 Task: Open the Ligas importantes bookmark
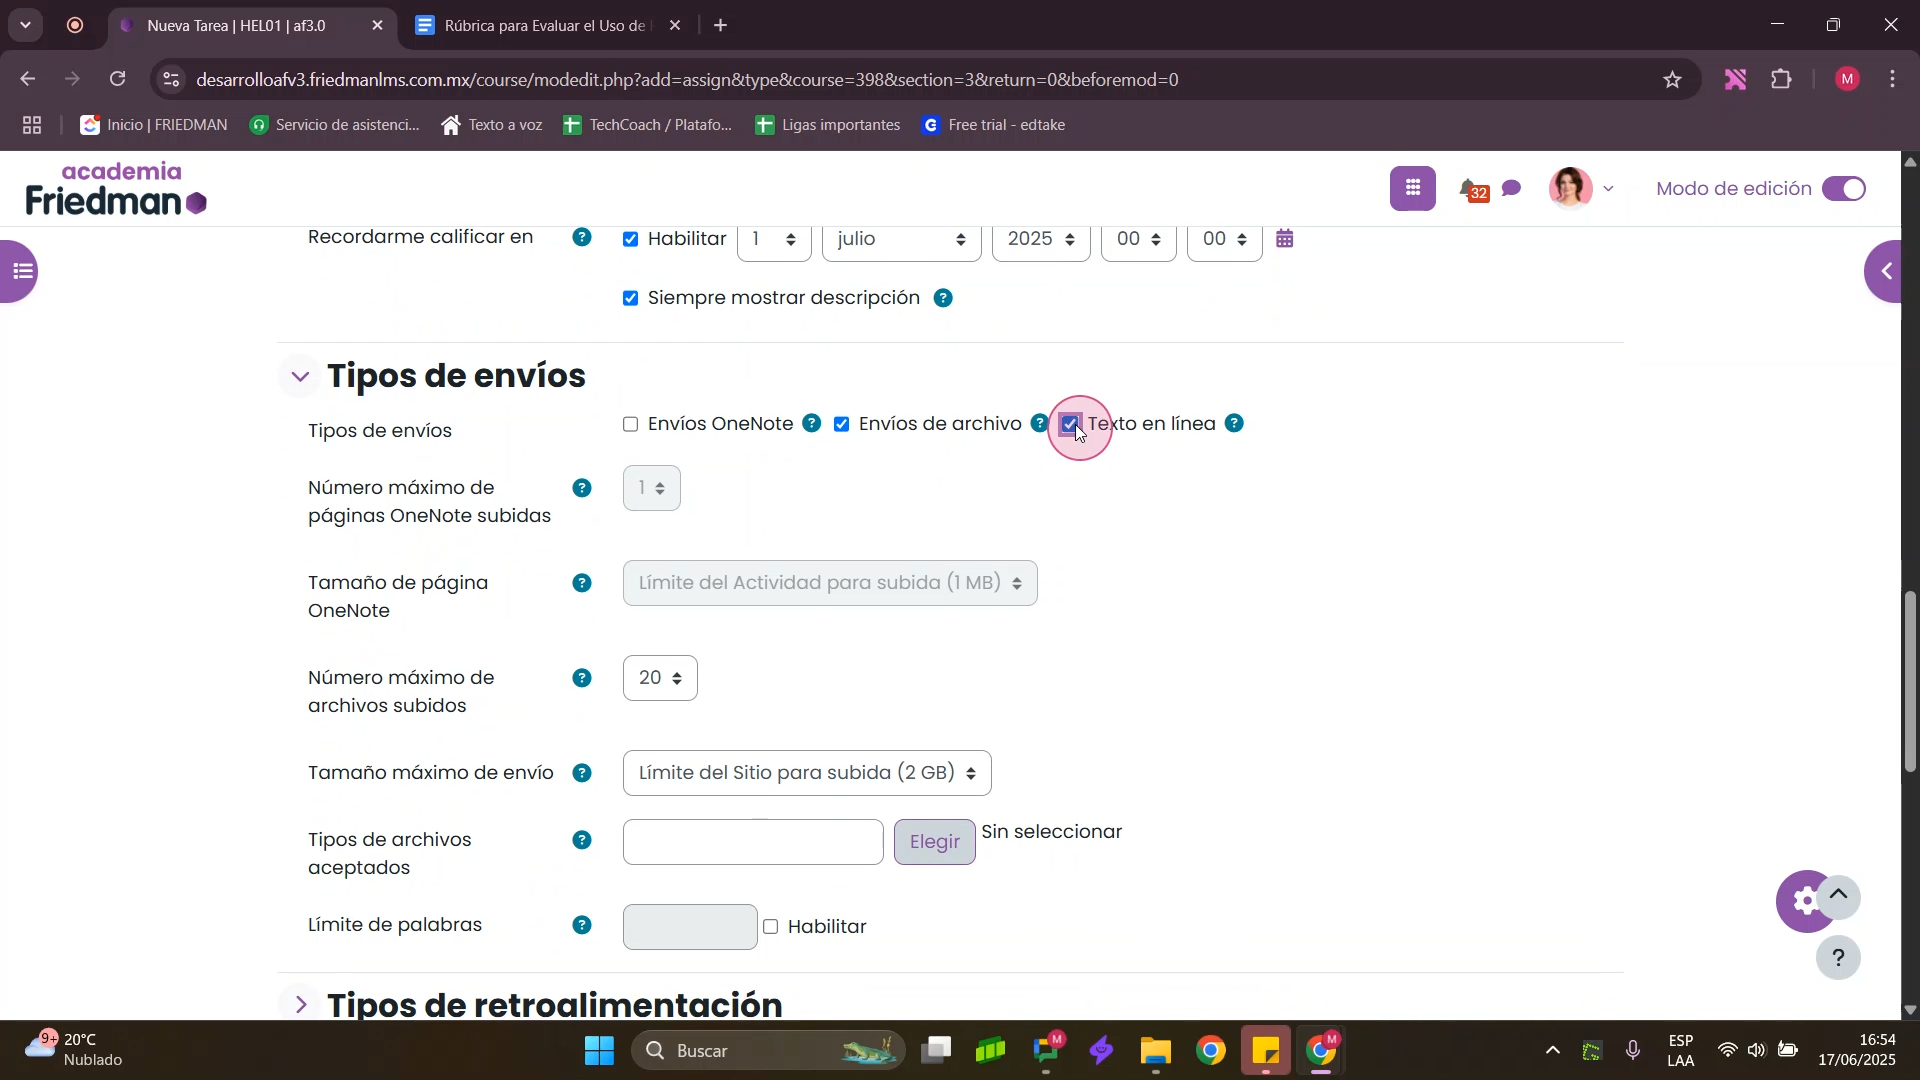click(828, 124)
